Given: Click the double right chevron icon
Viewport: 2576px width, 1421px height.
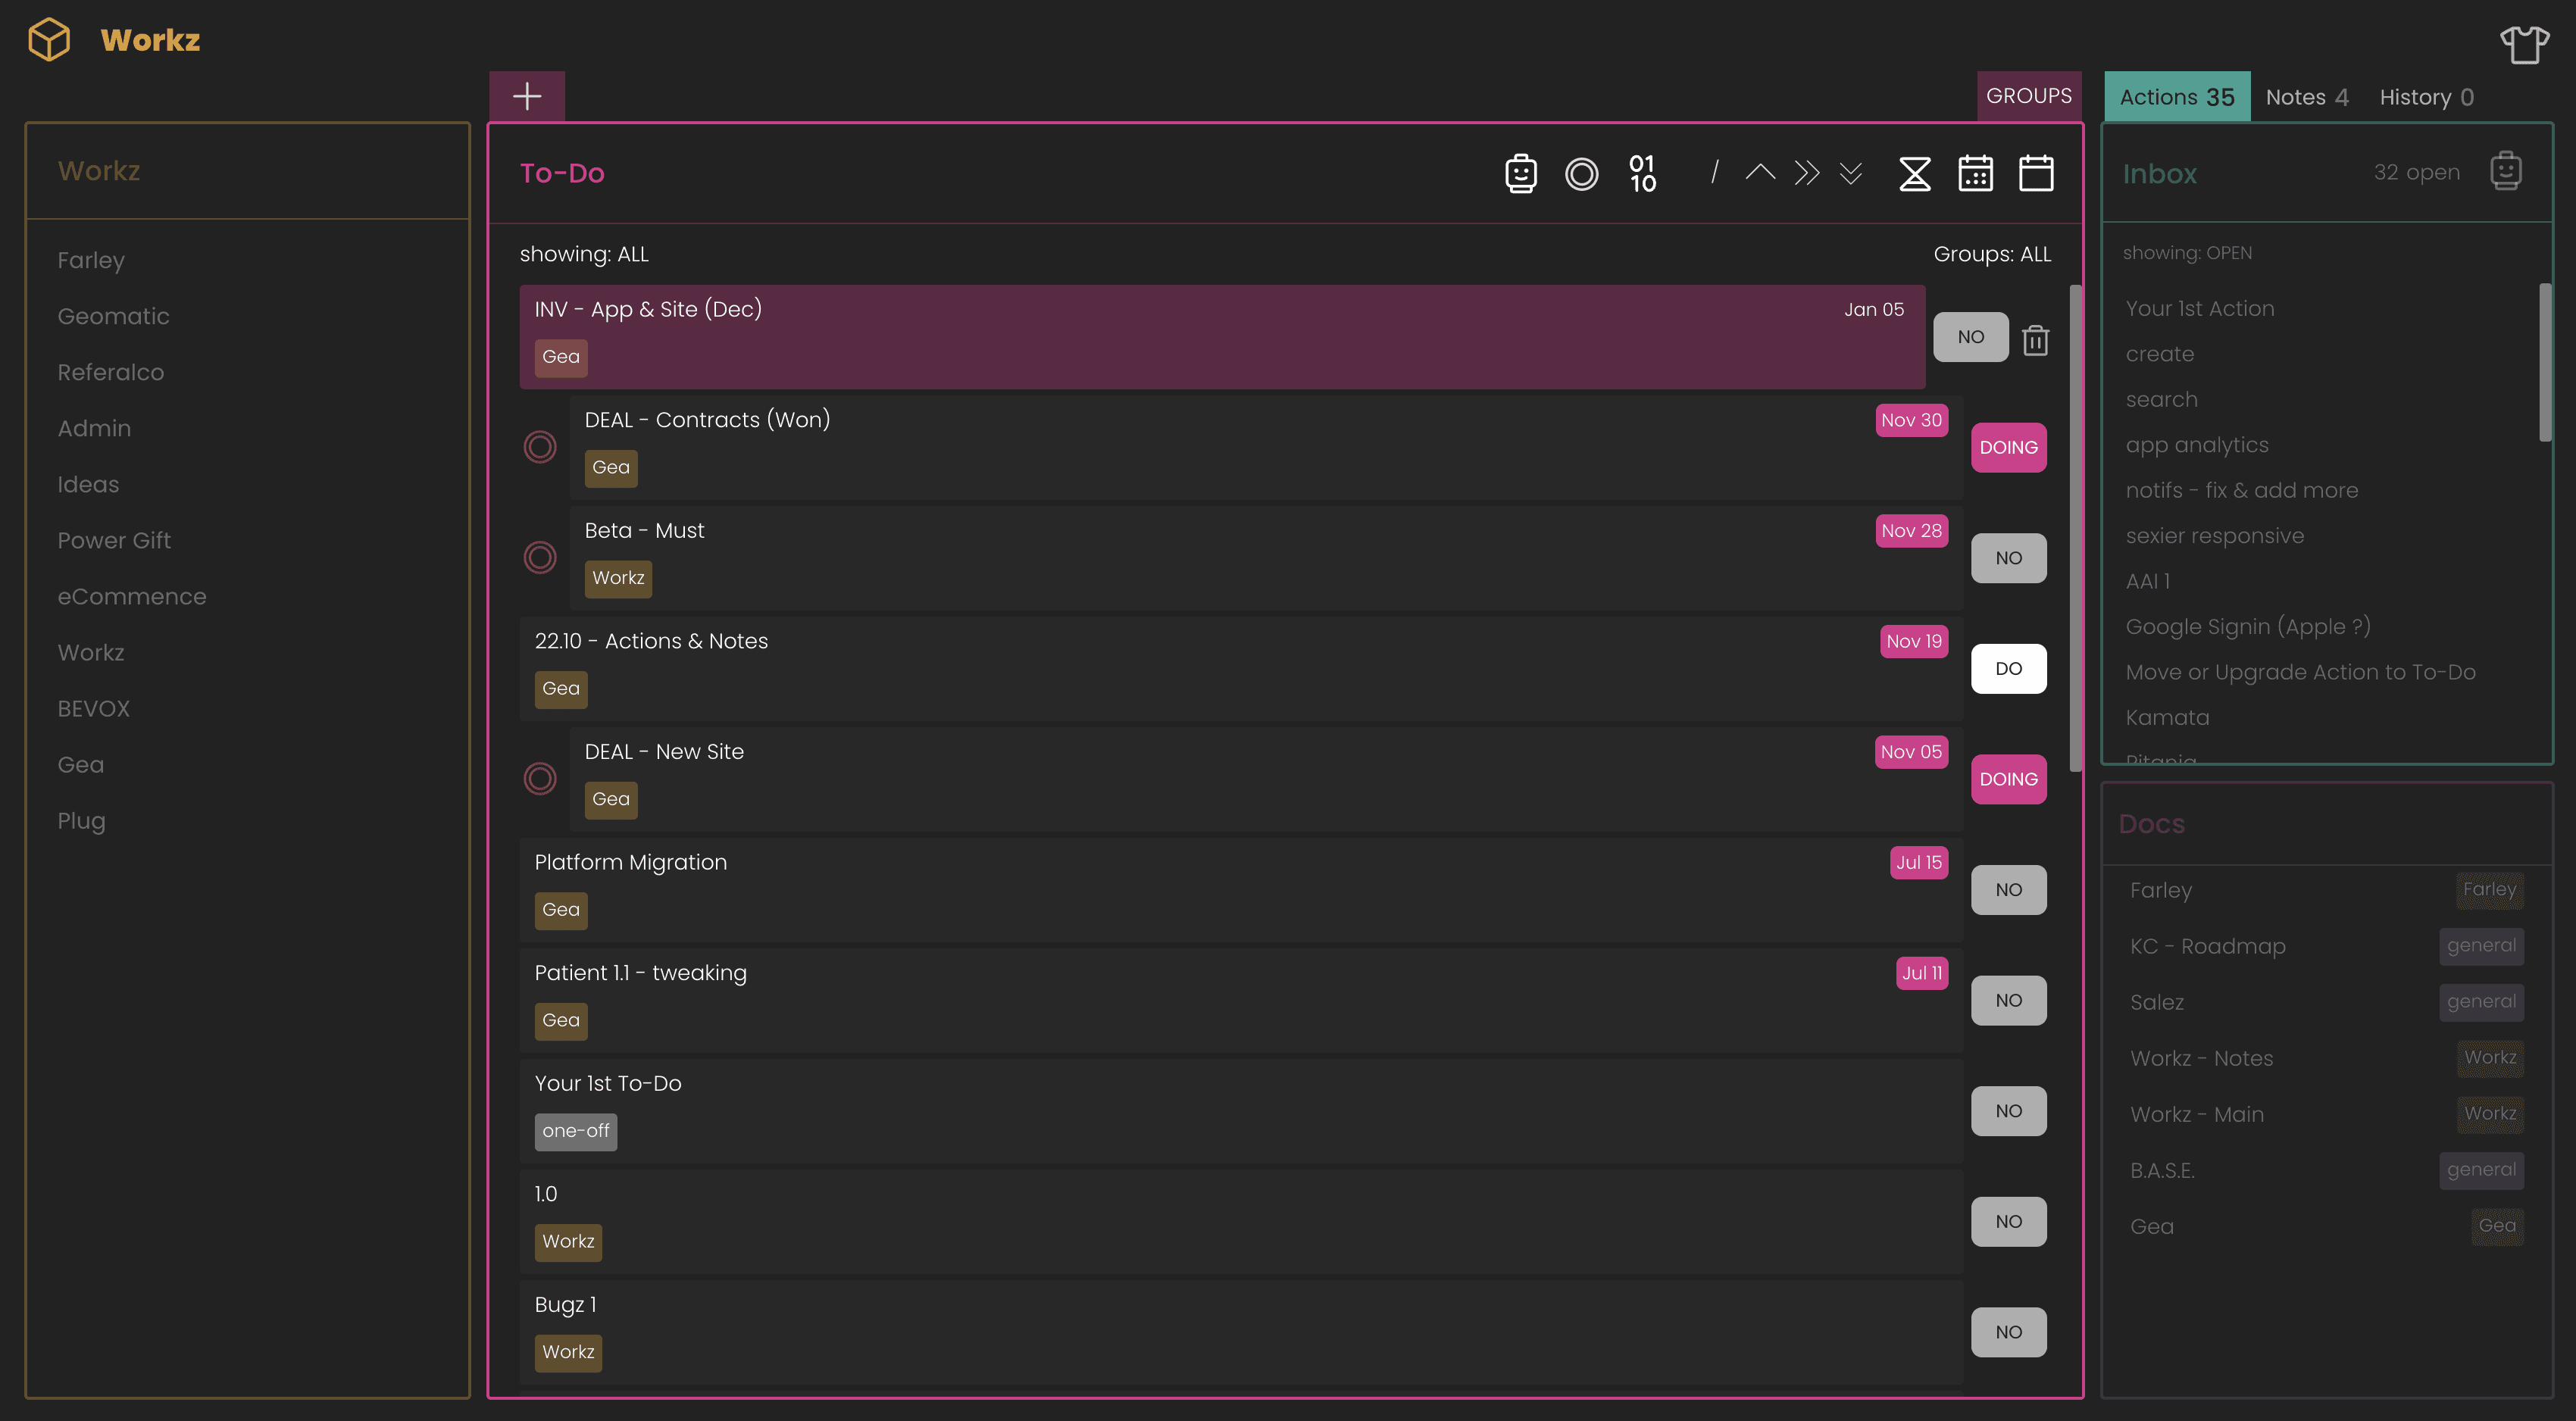Looking at the screenshot, I should coord(1806,173).
